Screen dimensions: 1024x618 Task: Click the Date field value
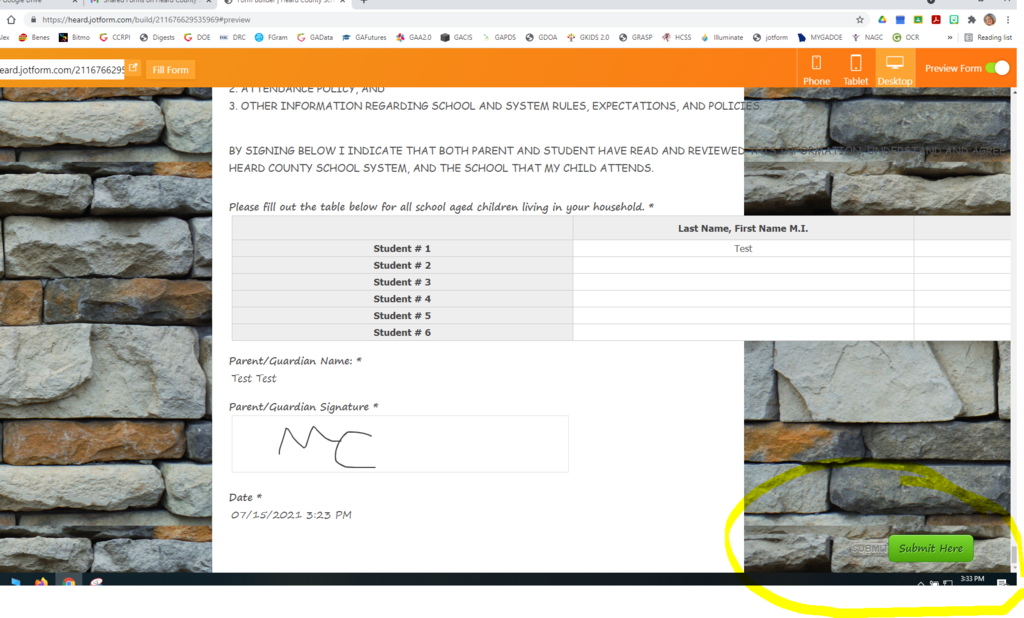tap(291, 515)
